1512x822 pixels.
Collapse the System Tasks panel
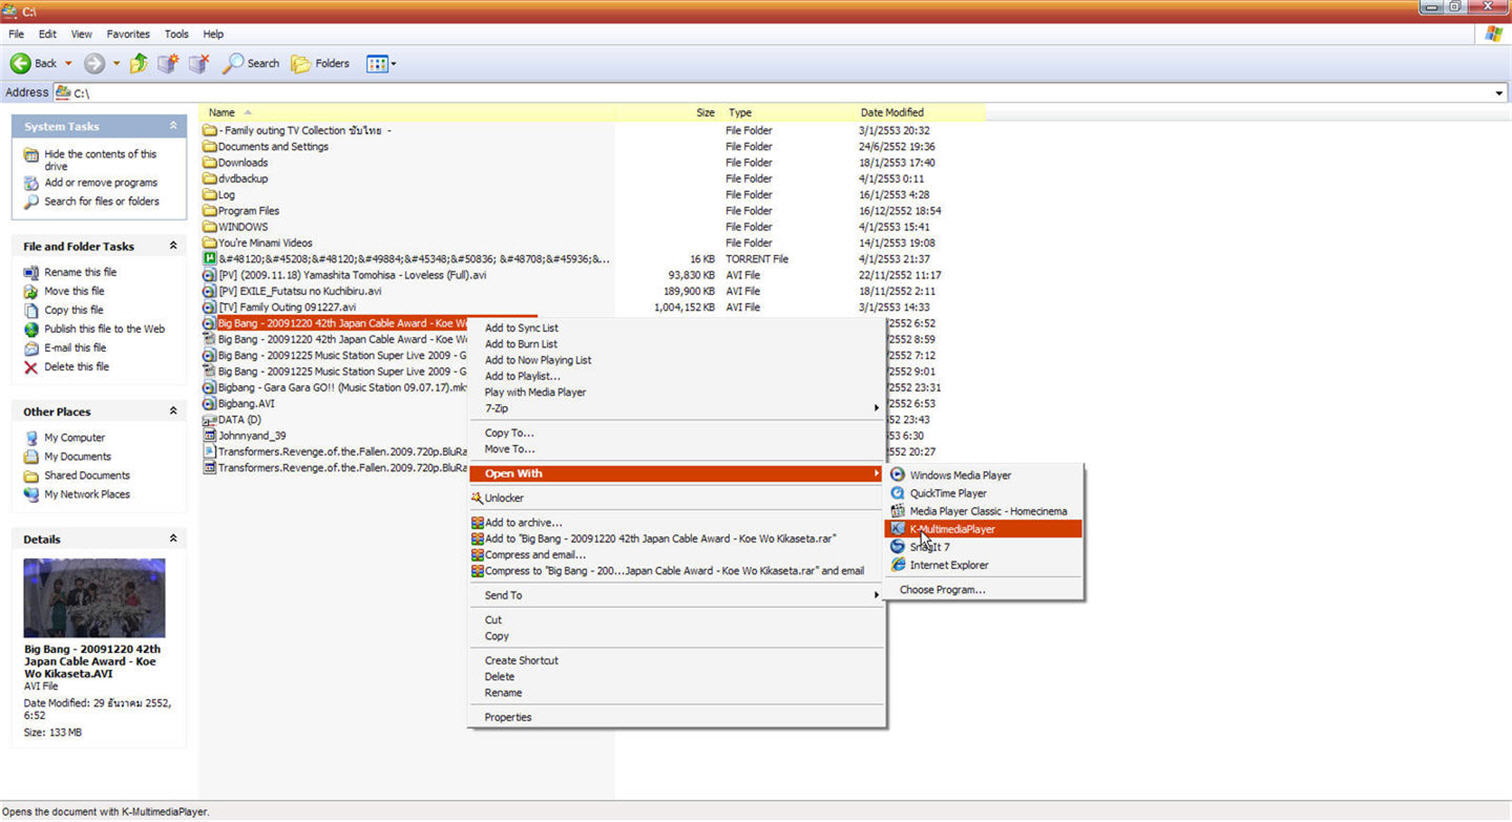(173, 126)
